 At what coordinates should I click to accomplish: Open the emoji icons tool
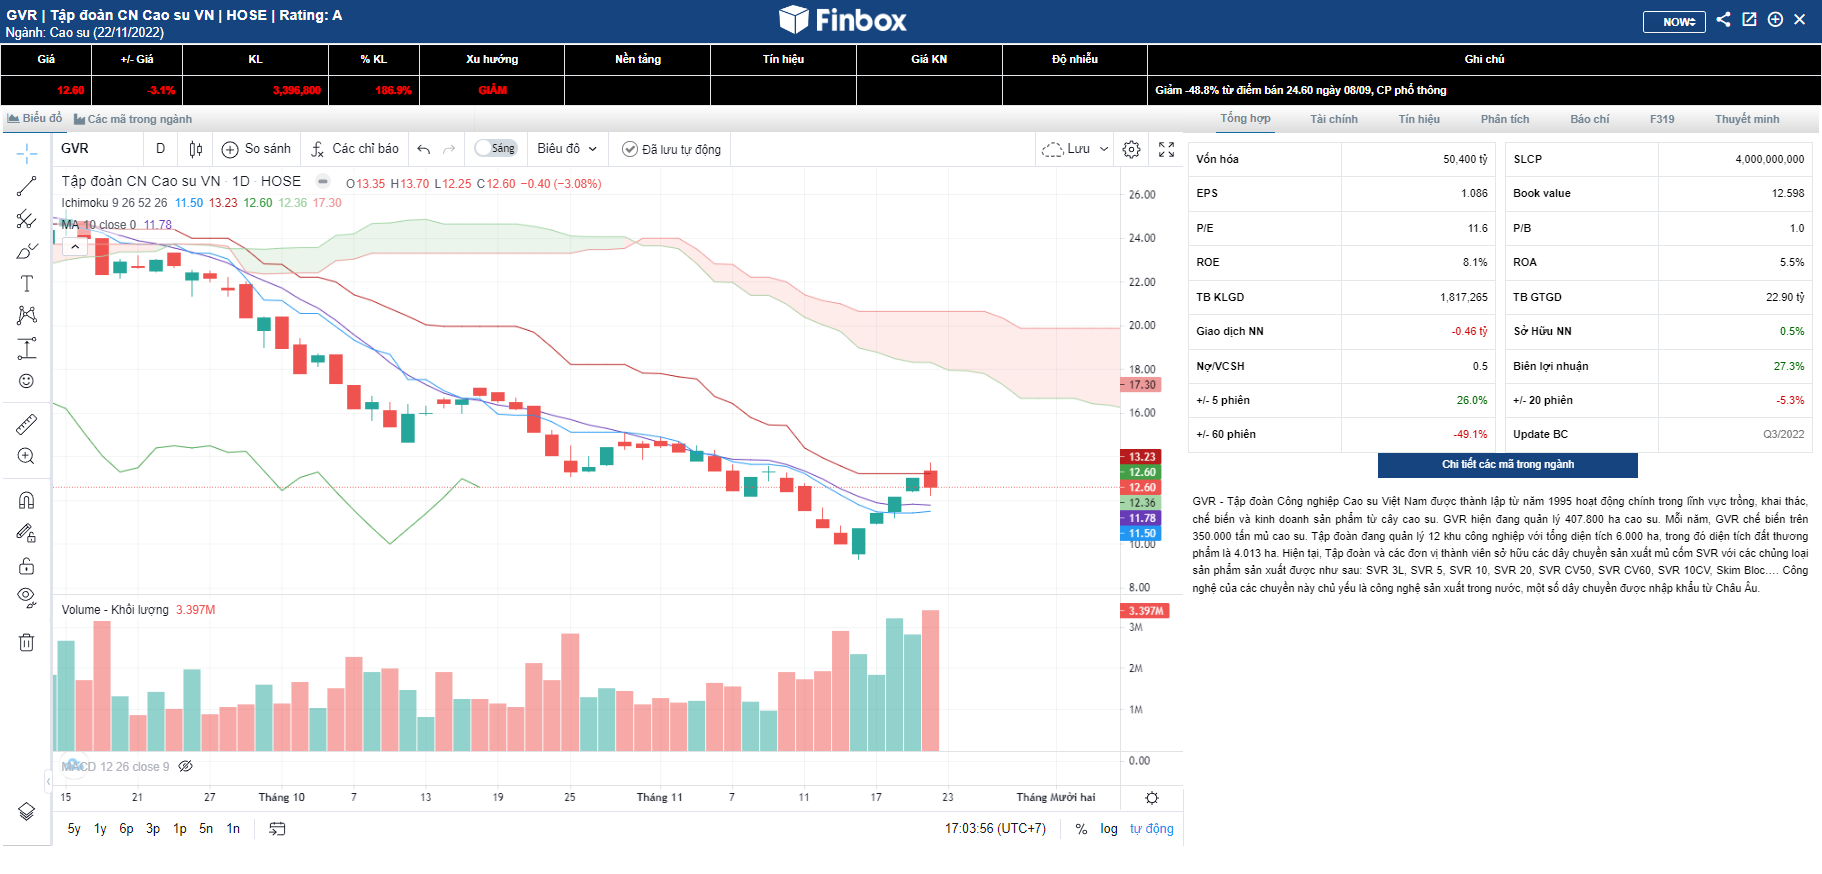click(27, 381)
